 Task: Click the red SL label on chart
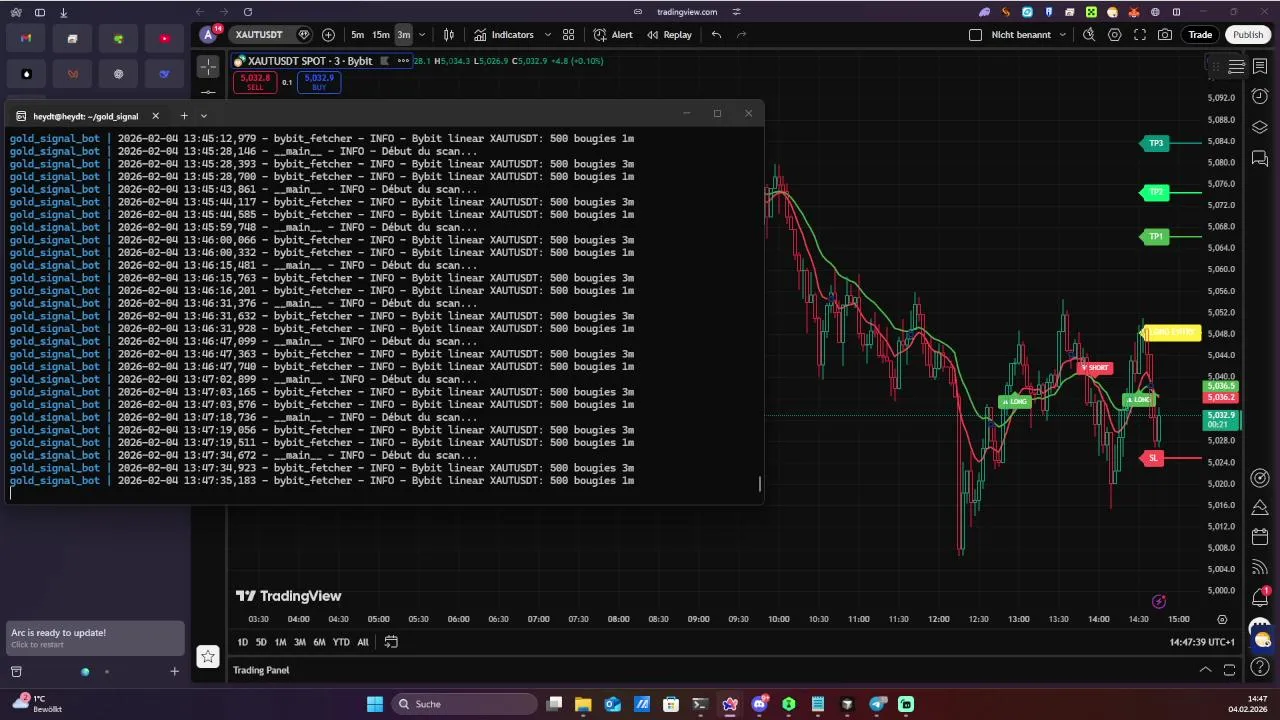[x=1153, y=458]
